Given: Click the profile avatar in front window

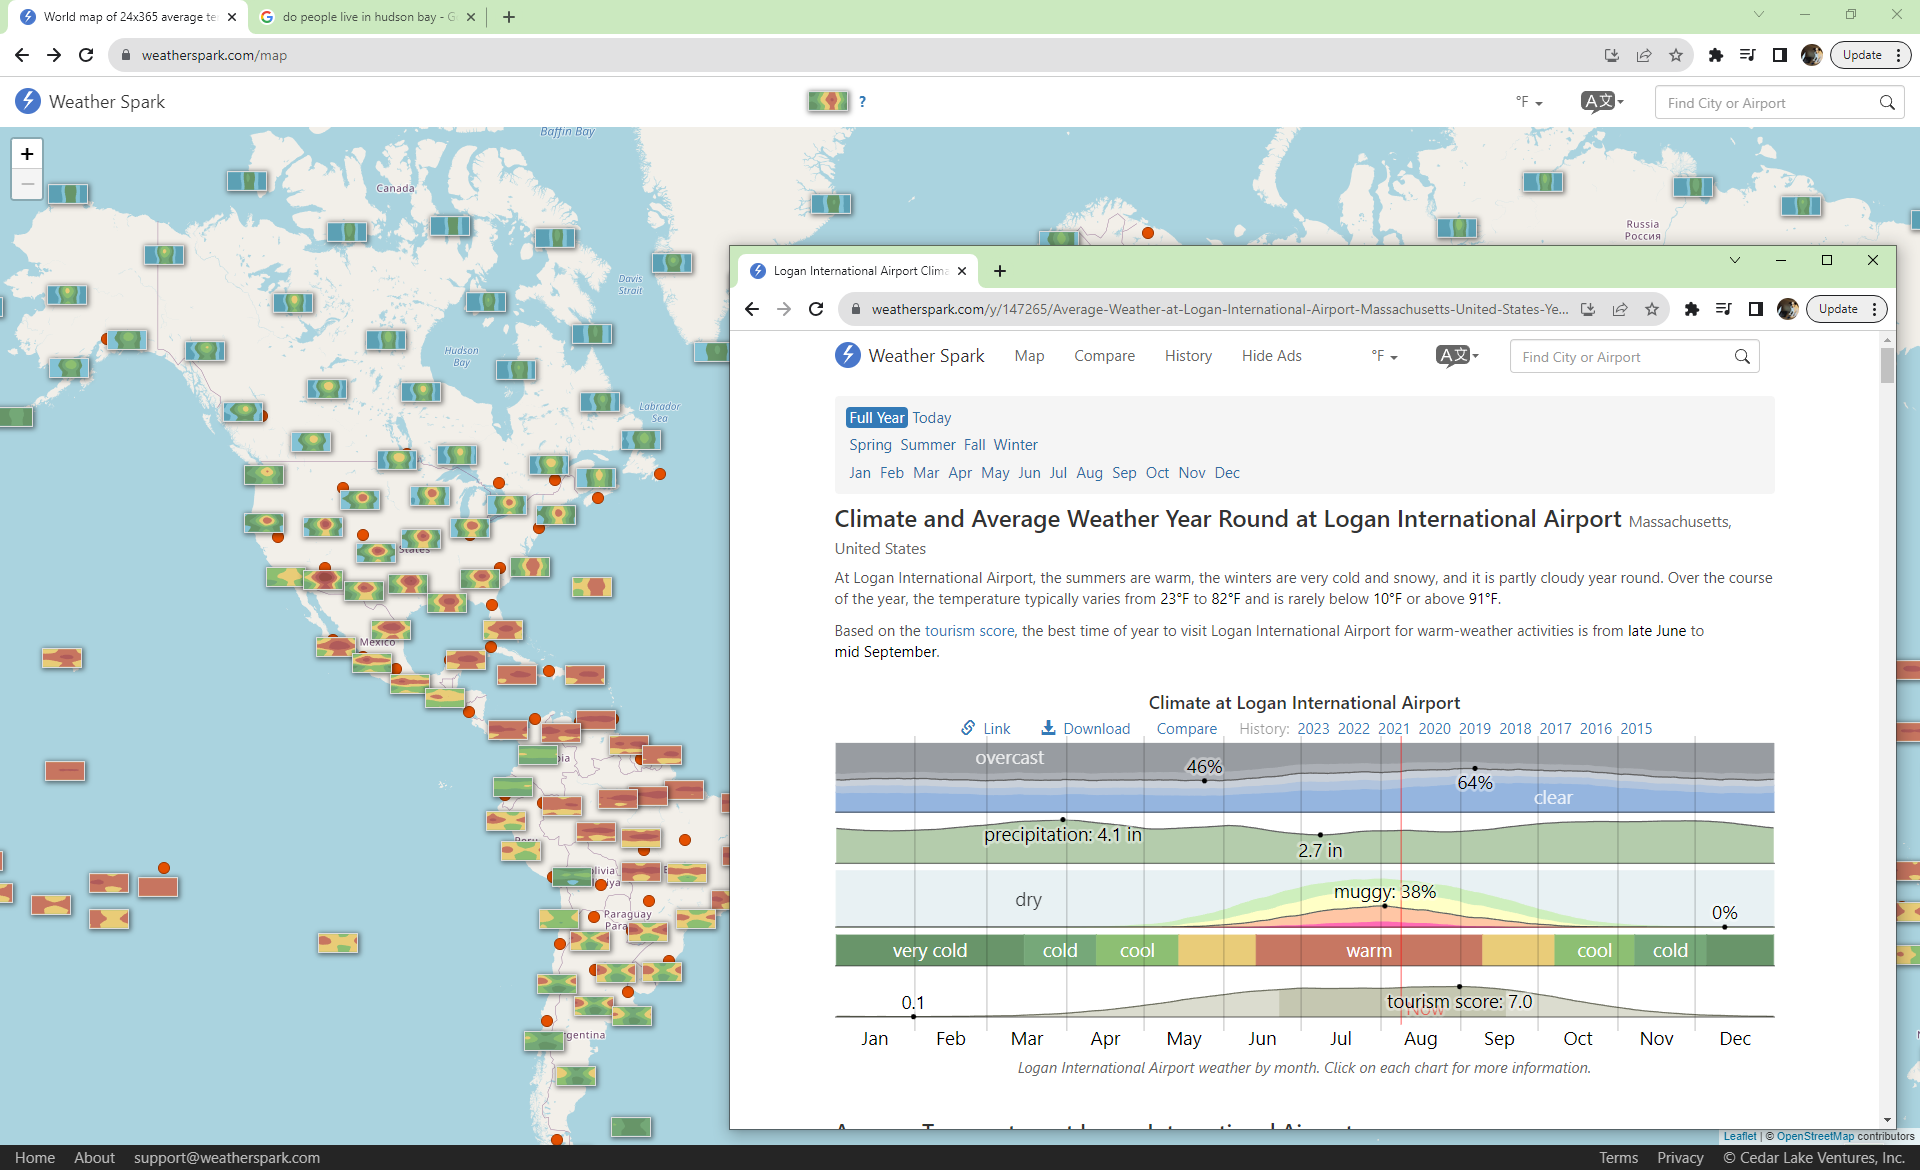Looking at the screenshot, I should coord(1788,309).
